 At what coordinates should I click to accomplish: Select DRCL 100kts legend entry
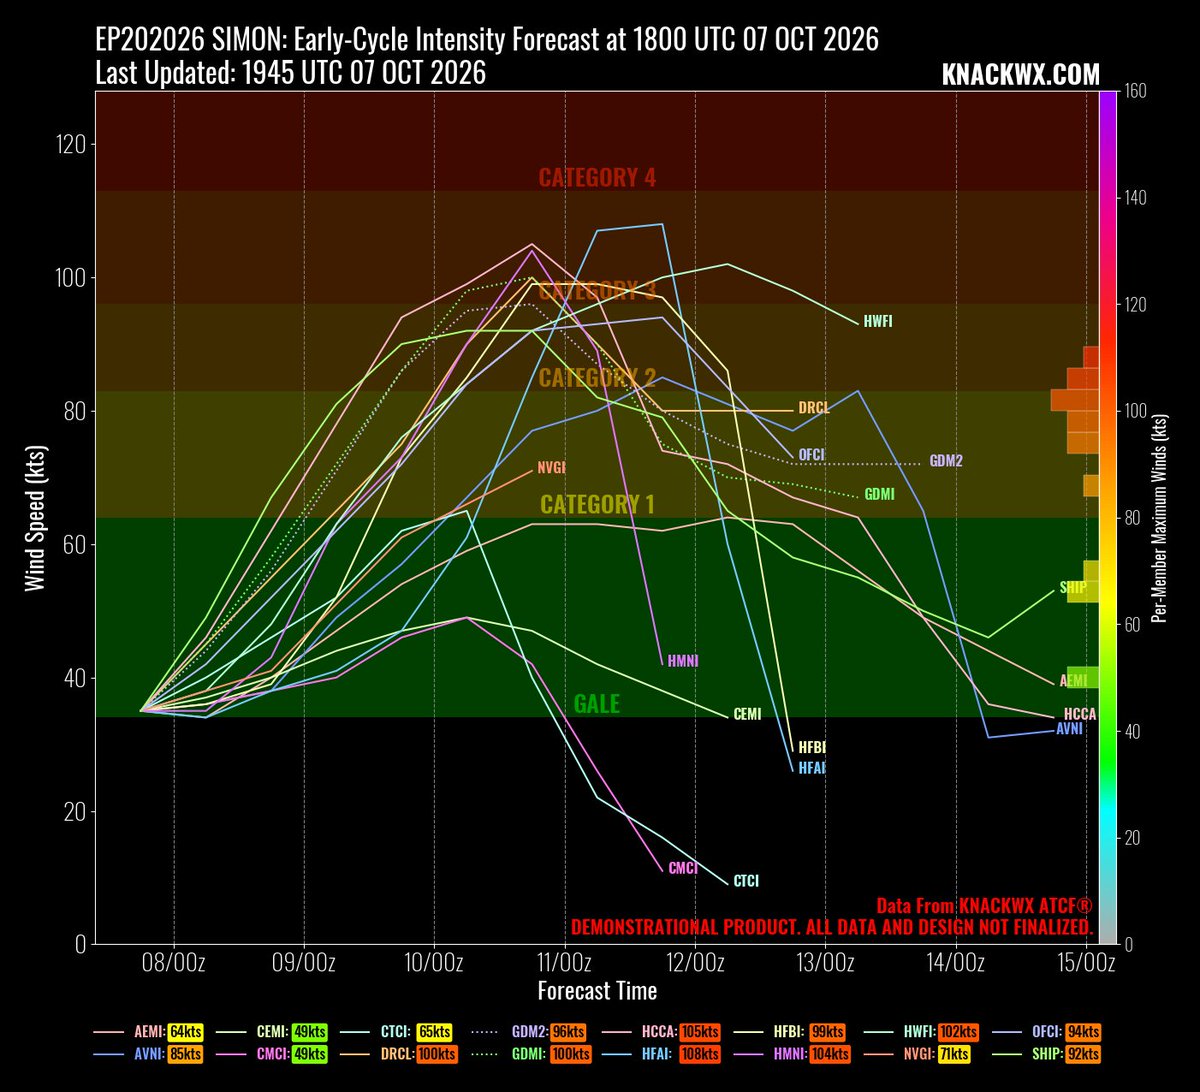point(400,1052)
